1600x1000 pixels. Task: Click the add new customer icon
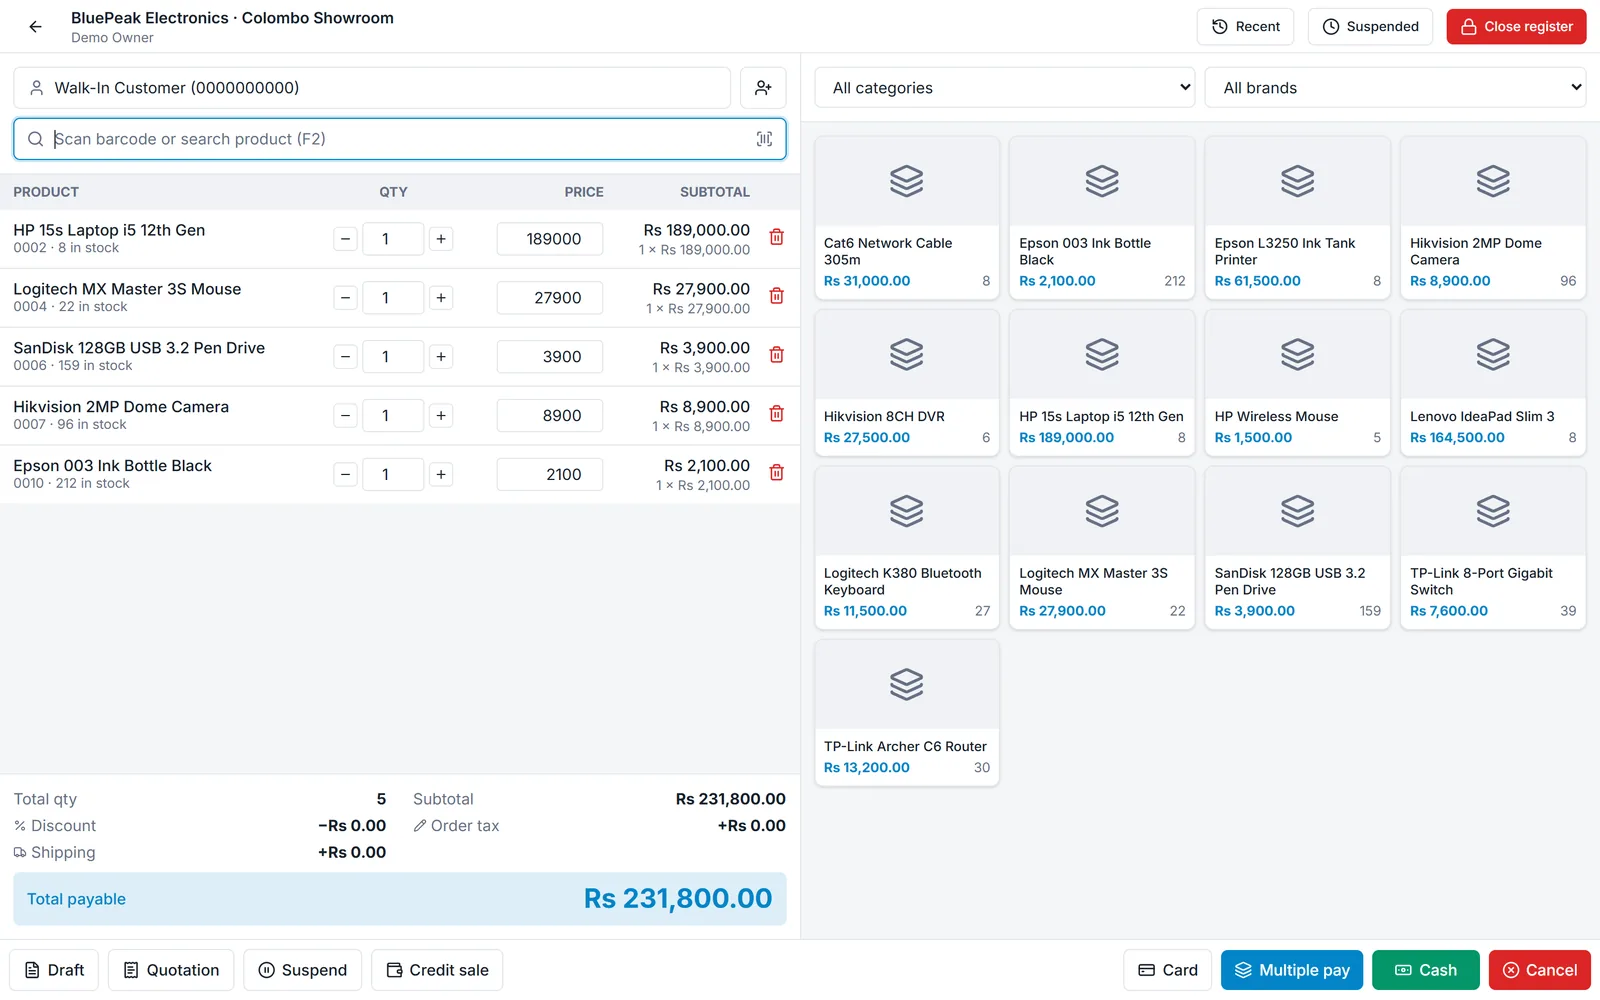point(763,88)
